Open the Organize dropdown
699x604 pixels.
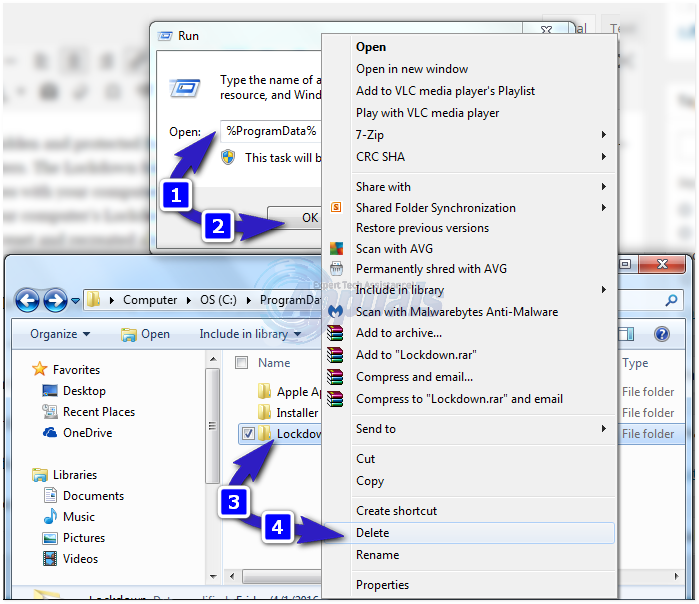pos(60,334)
